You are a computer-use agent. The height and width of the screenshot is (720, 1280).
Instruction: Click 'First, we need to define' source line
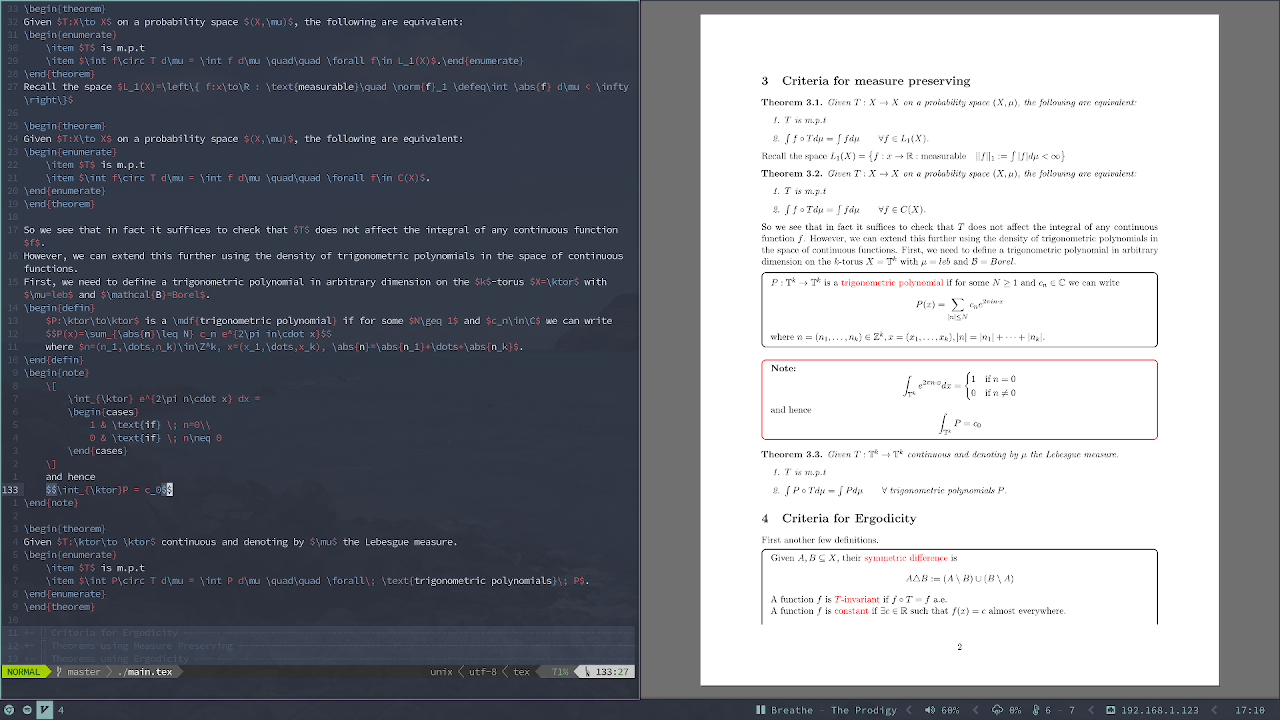[315, 288]
